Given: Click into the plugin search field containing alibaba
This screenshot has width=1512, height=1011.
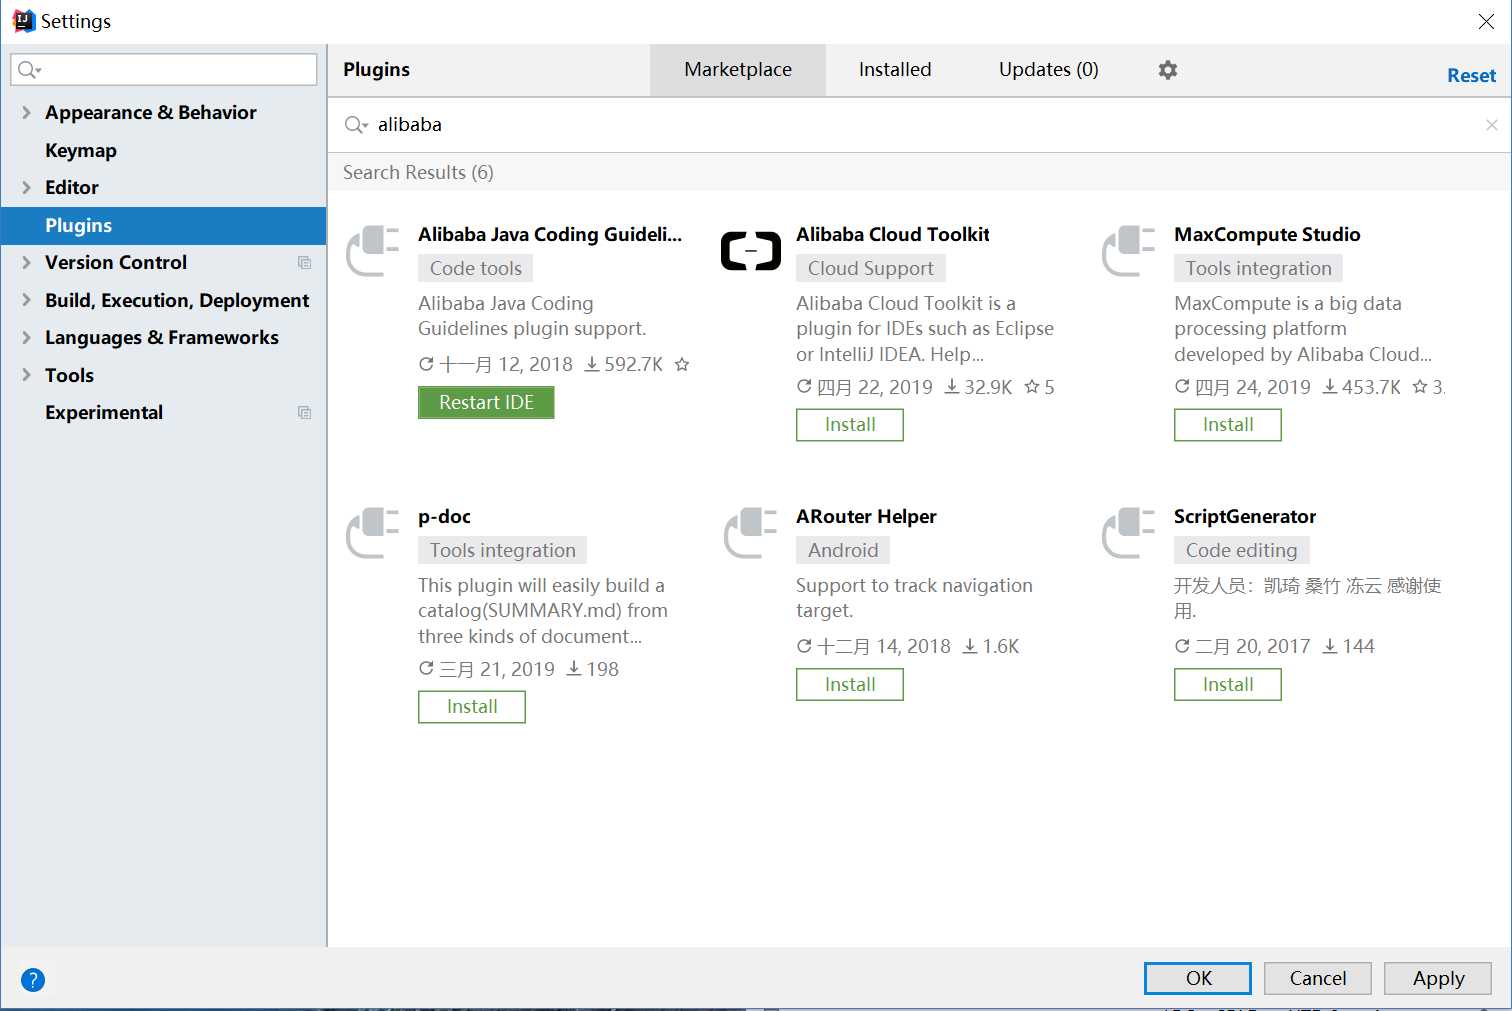Looking at the screenshot, I should pos(919,125).
